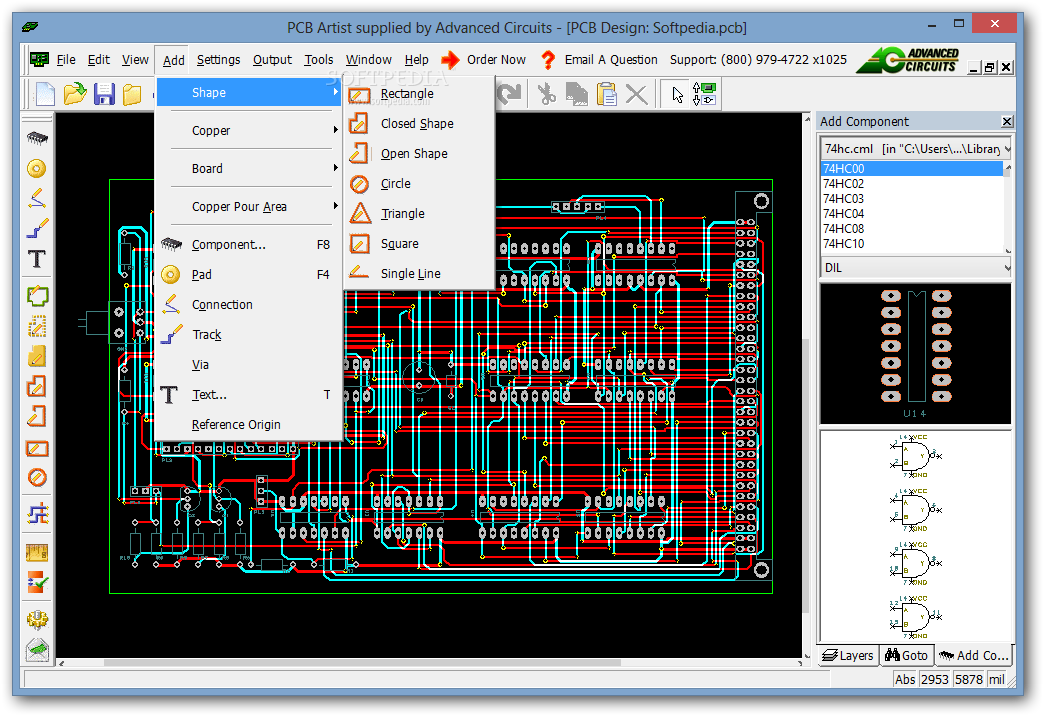Click the ruler measure tool icon
Image resolution: width=1044 pixels, height=716 pixels.
pos(37,552)
